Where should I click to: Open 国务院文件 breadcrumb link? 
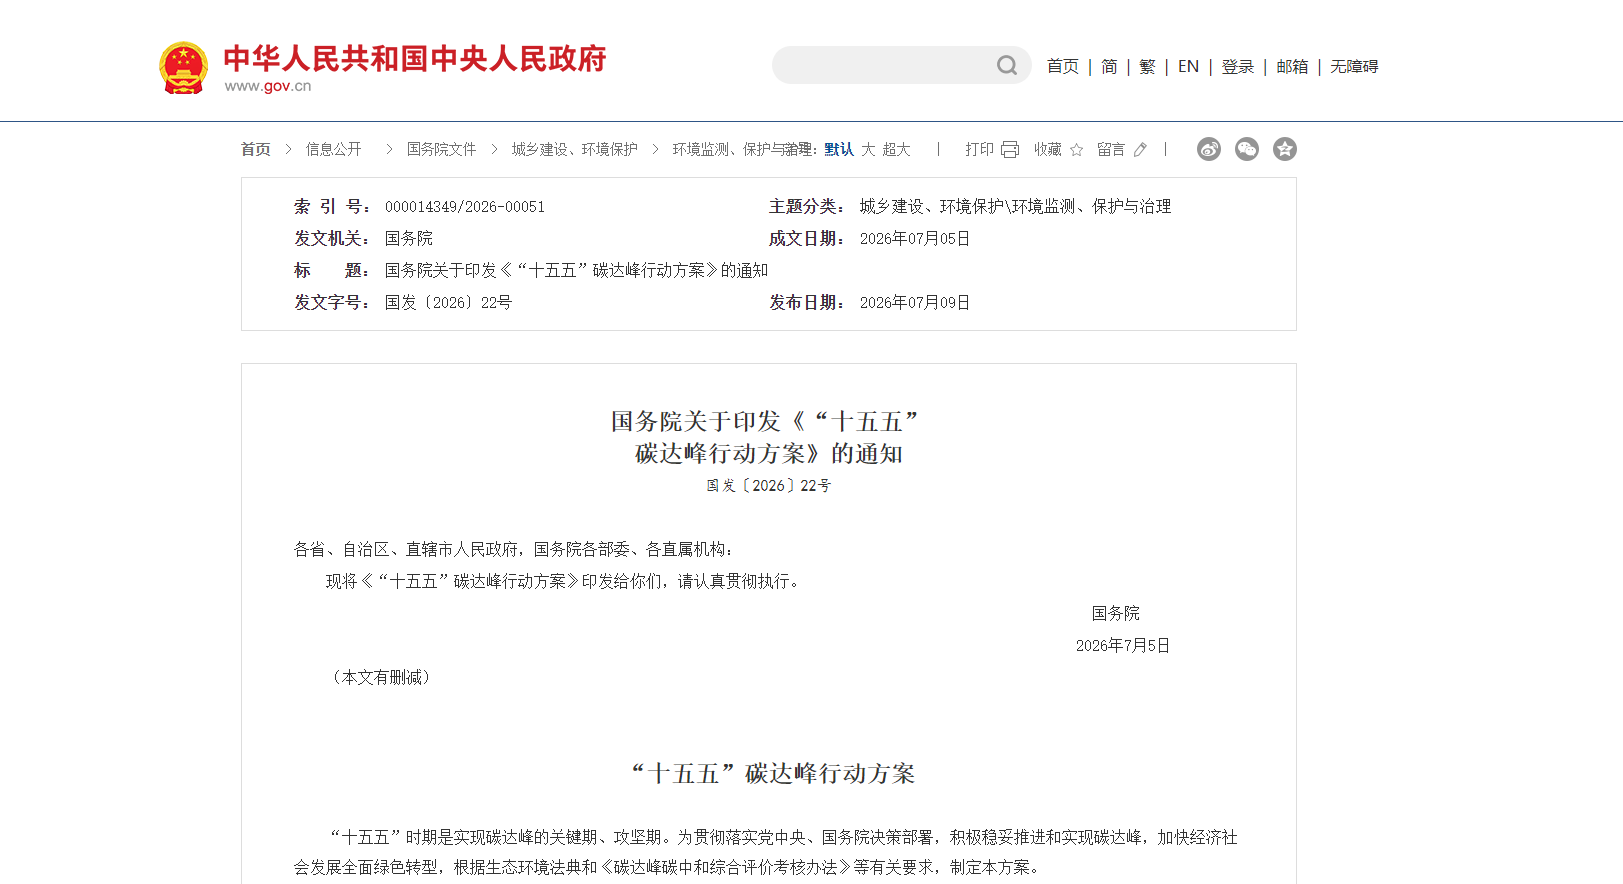(x=441, y=149)
